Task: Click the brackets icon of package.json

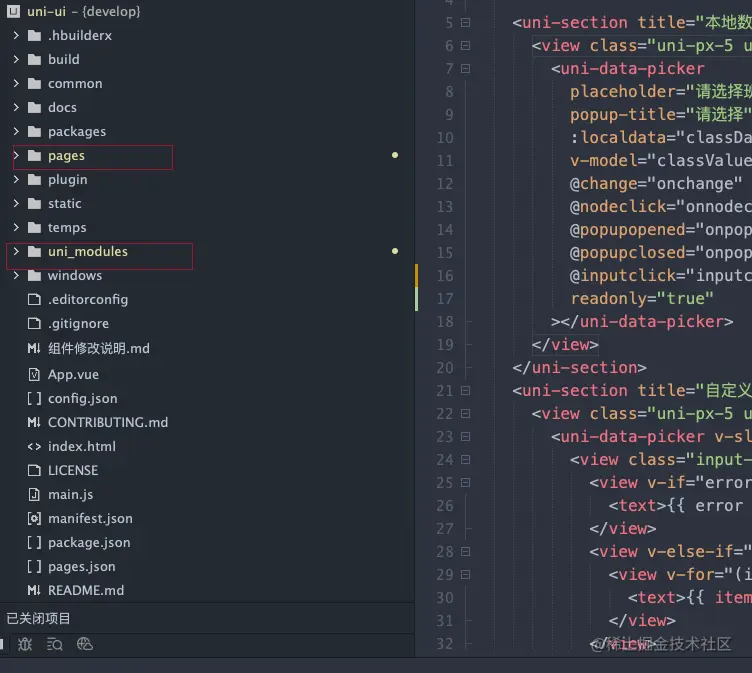Action: tap(34, 543)
